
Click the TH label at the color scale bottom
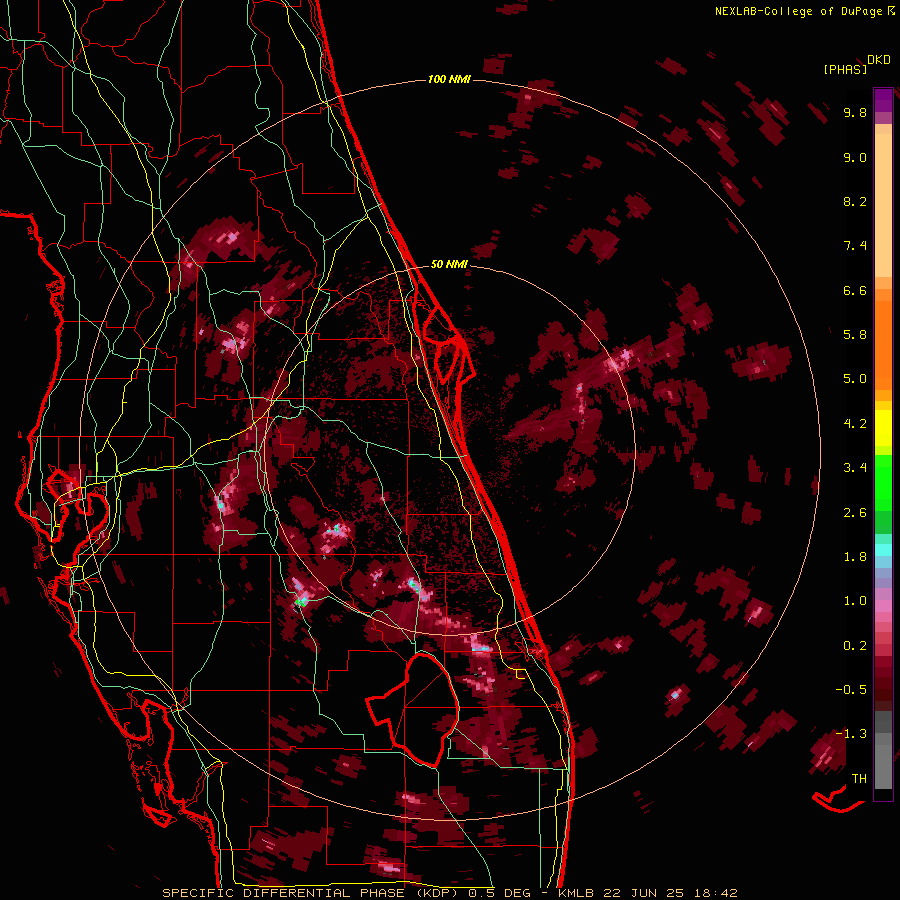859,779
